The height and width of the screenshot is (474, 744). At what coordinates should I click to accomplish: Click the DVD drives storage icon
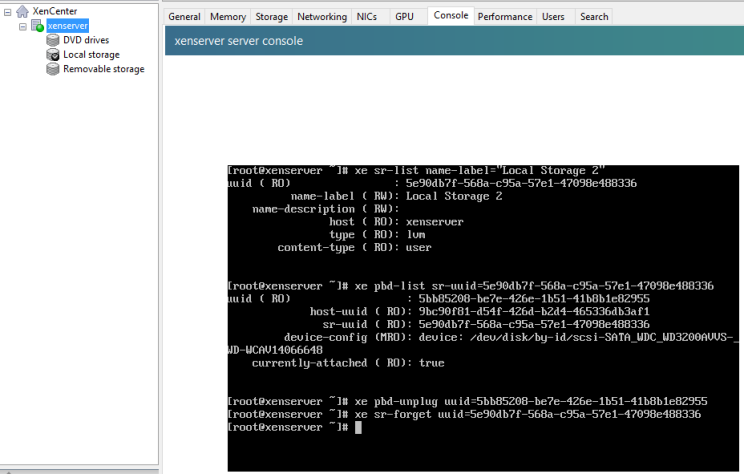53,40
